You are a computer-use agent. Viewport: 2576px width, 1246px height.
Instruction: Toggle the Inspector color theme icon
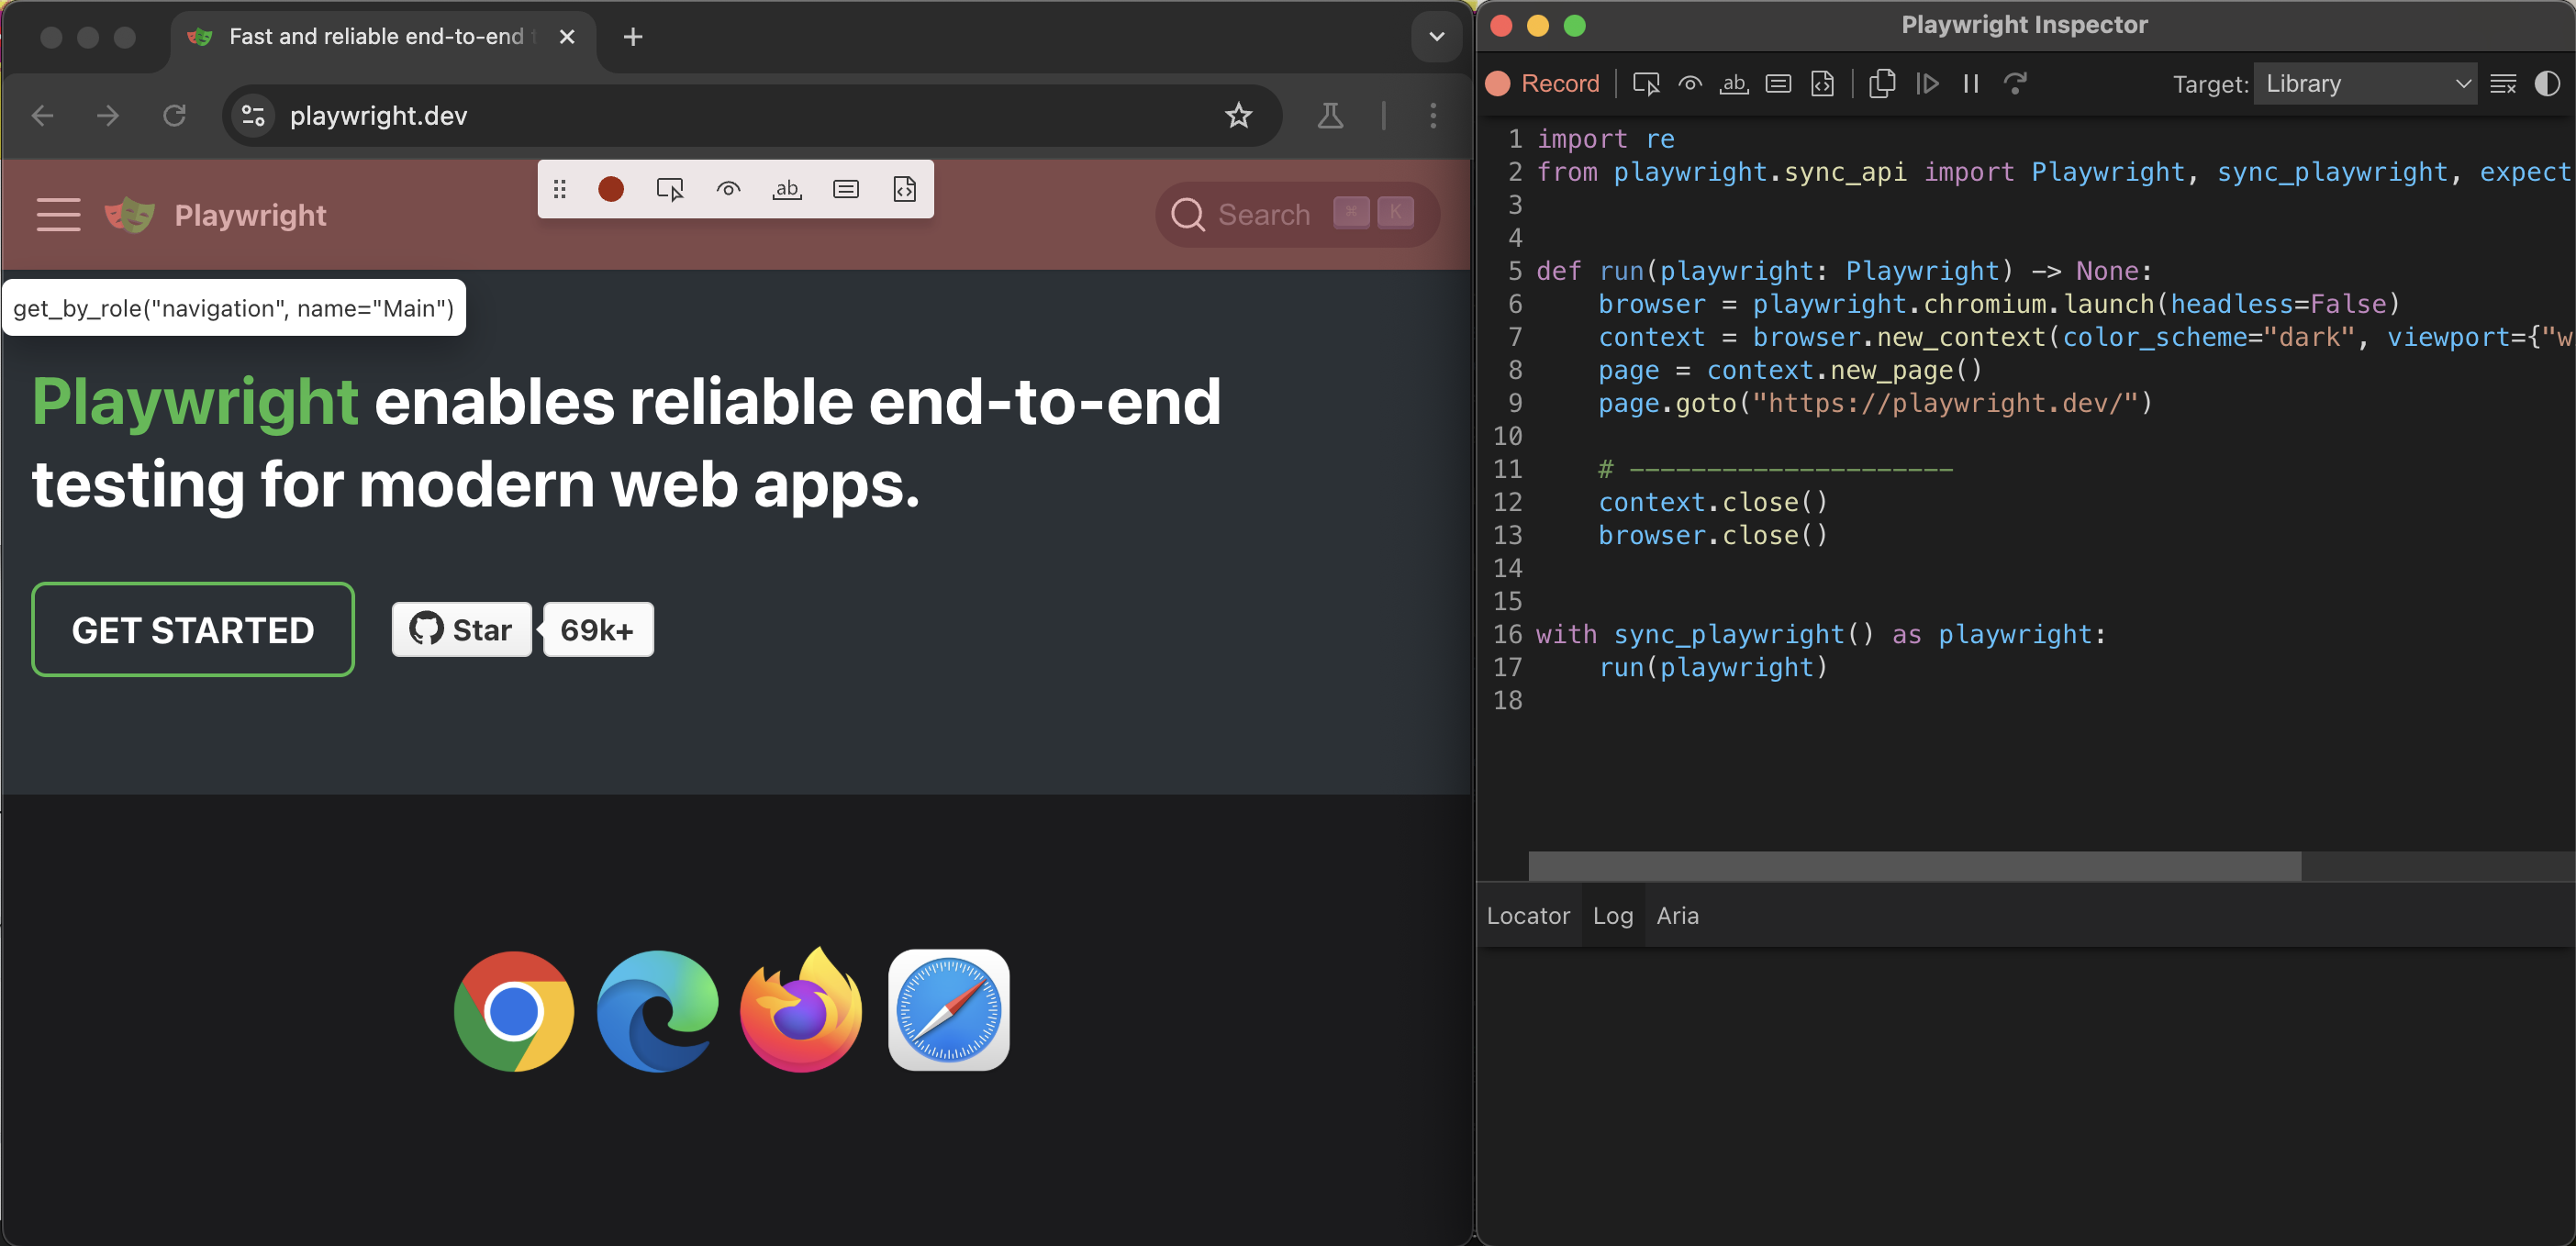[2547, 84]
